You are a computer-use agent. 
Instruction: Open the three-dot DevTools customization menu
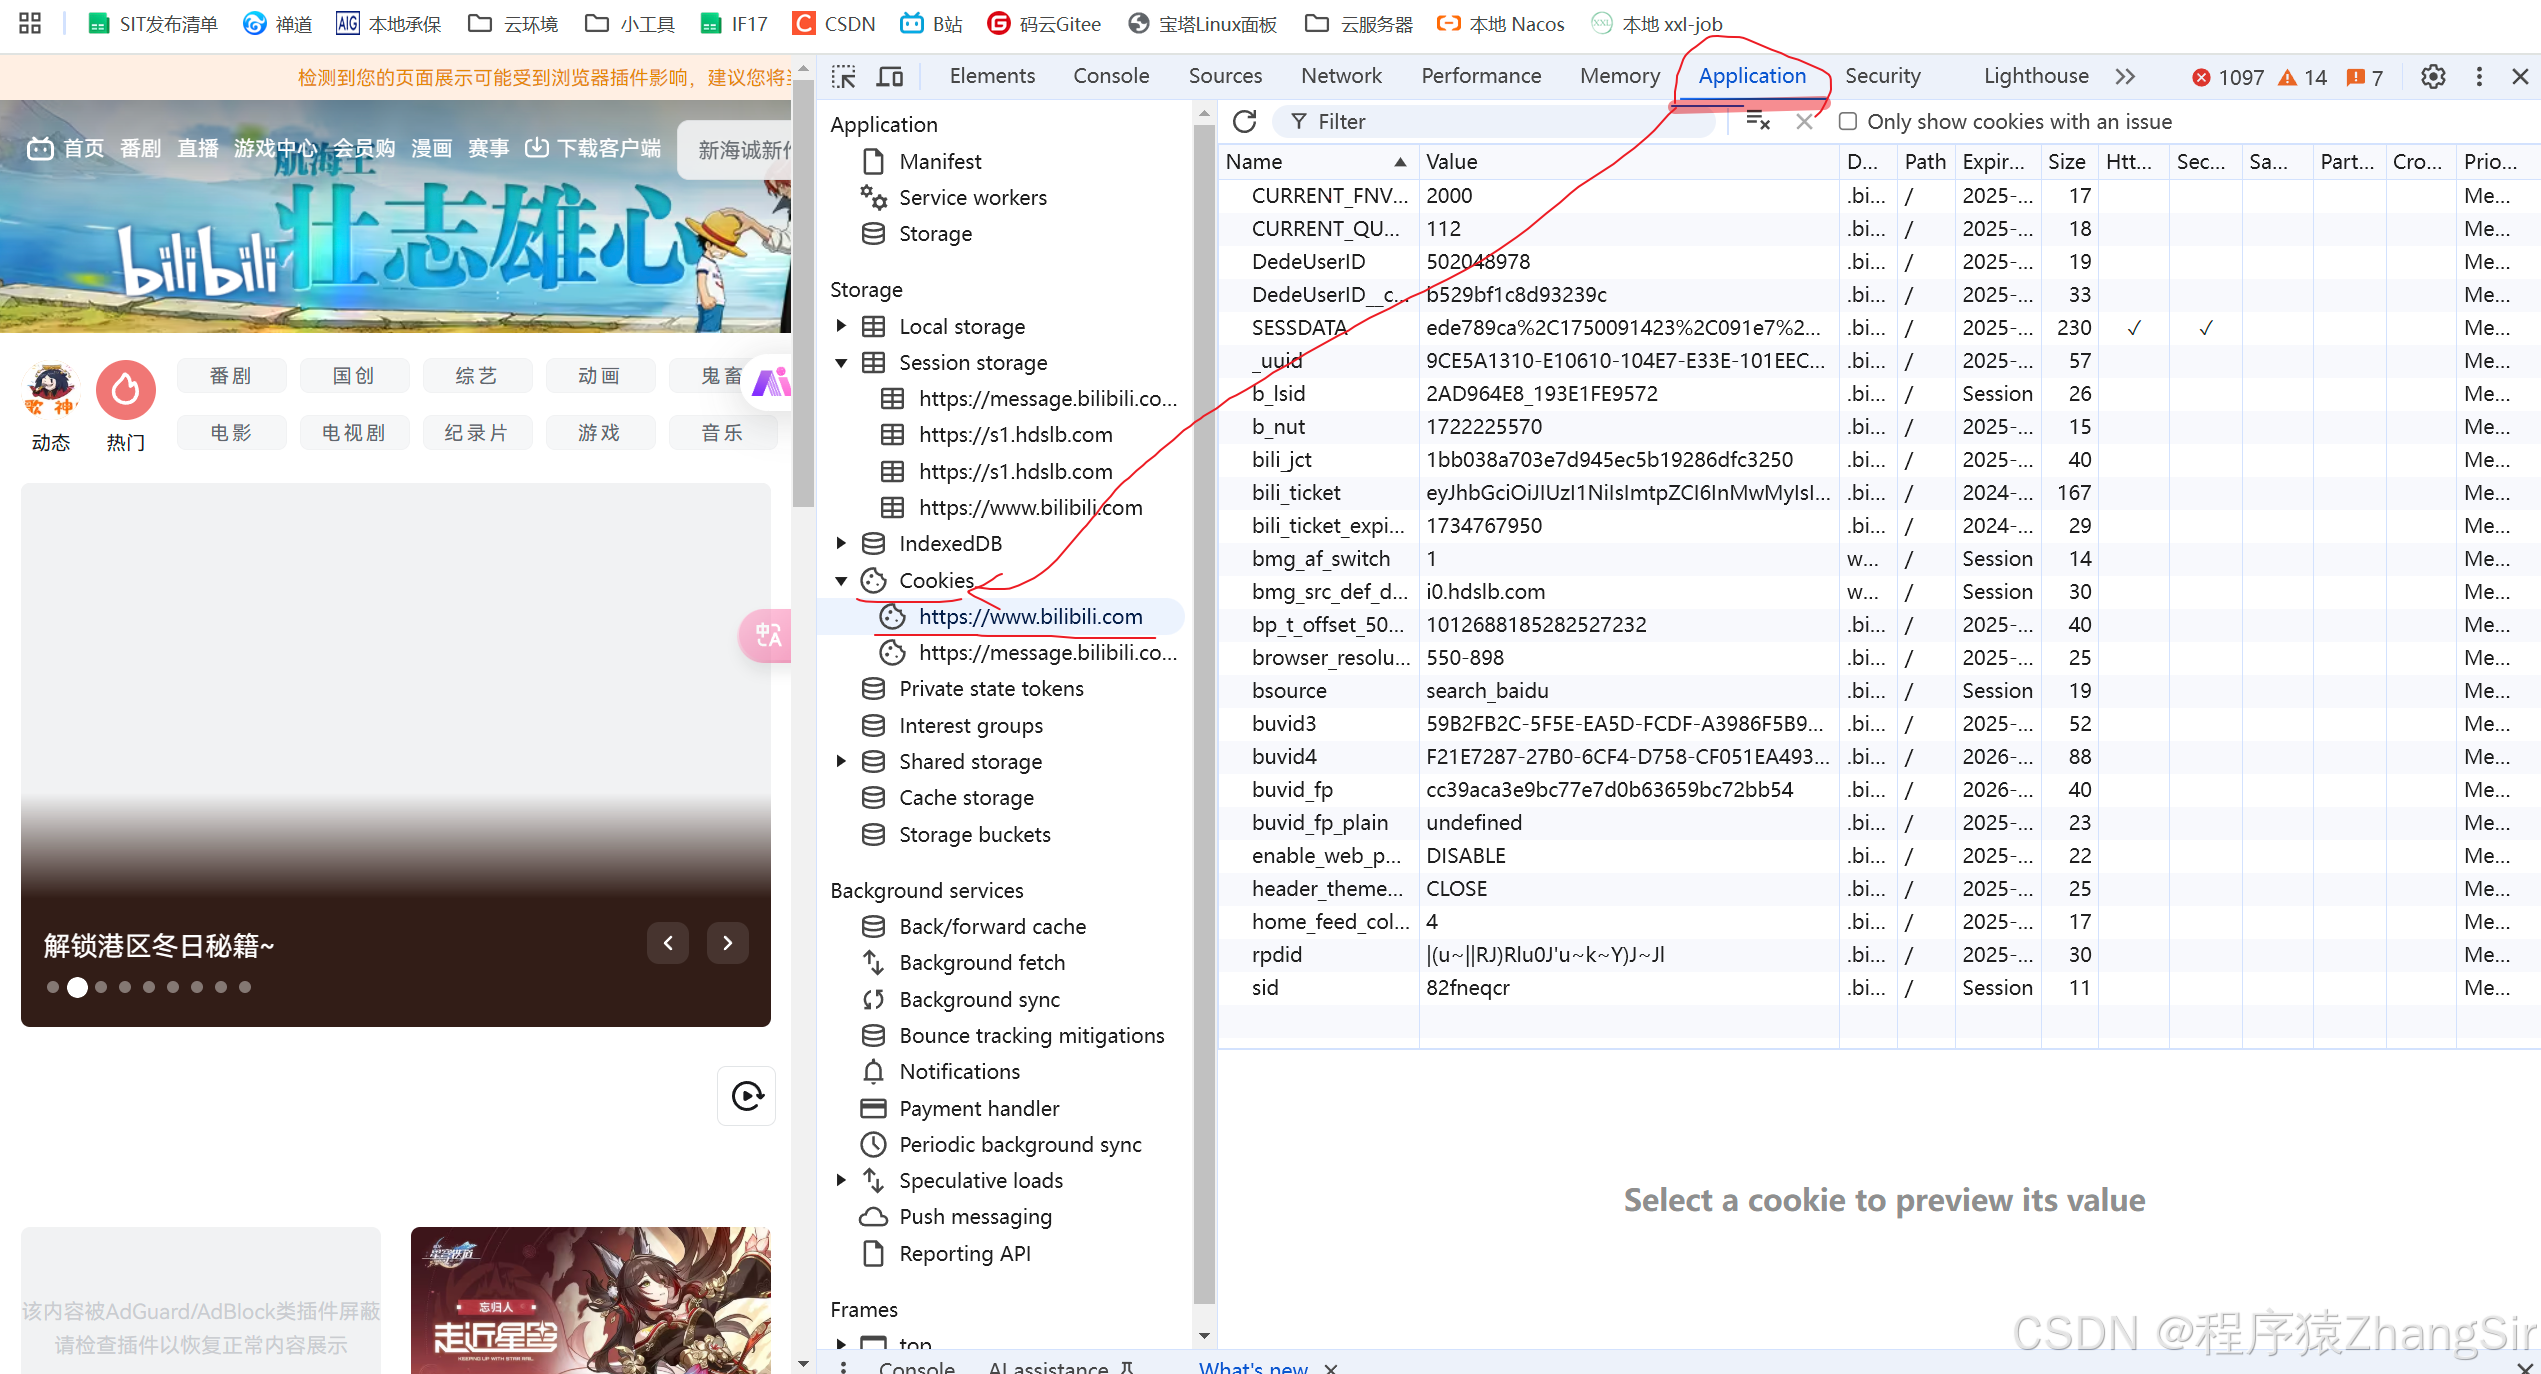click(2479, 76)
